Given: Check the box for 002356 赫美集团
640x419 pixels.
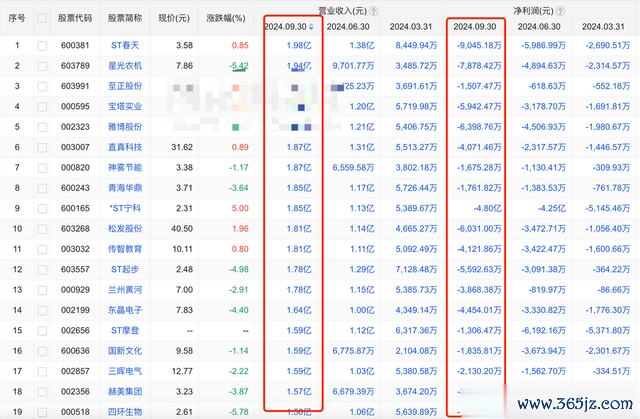Looking at the screenshot, I should (x=42, y=392).
